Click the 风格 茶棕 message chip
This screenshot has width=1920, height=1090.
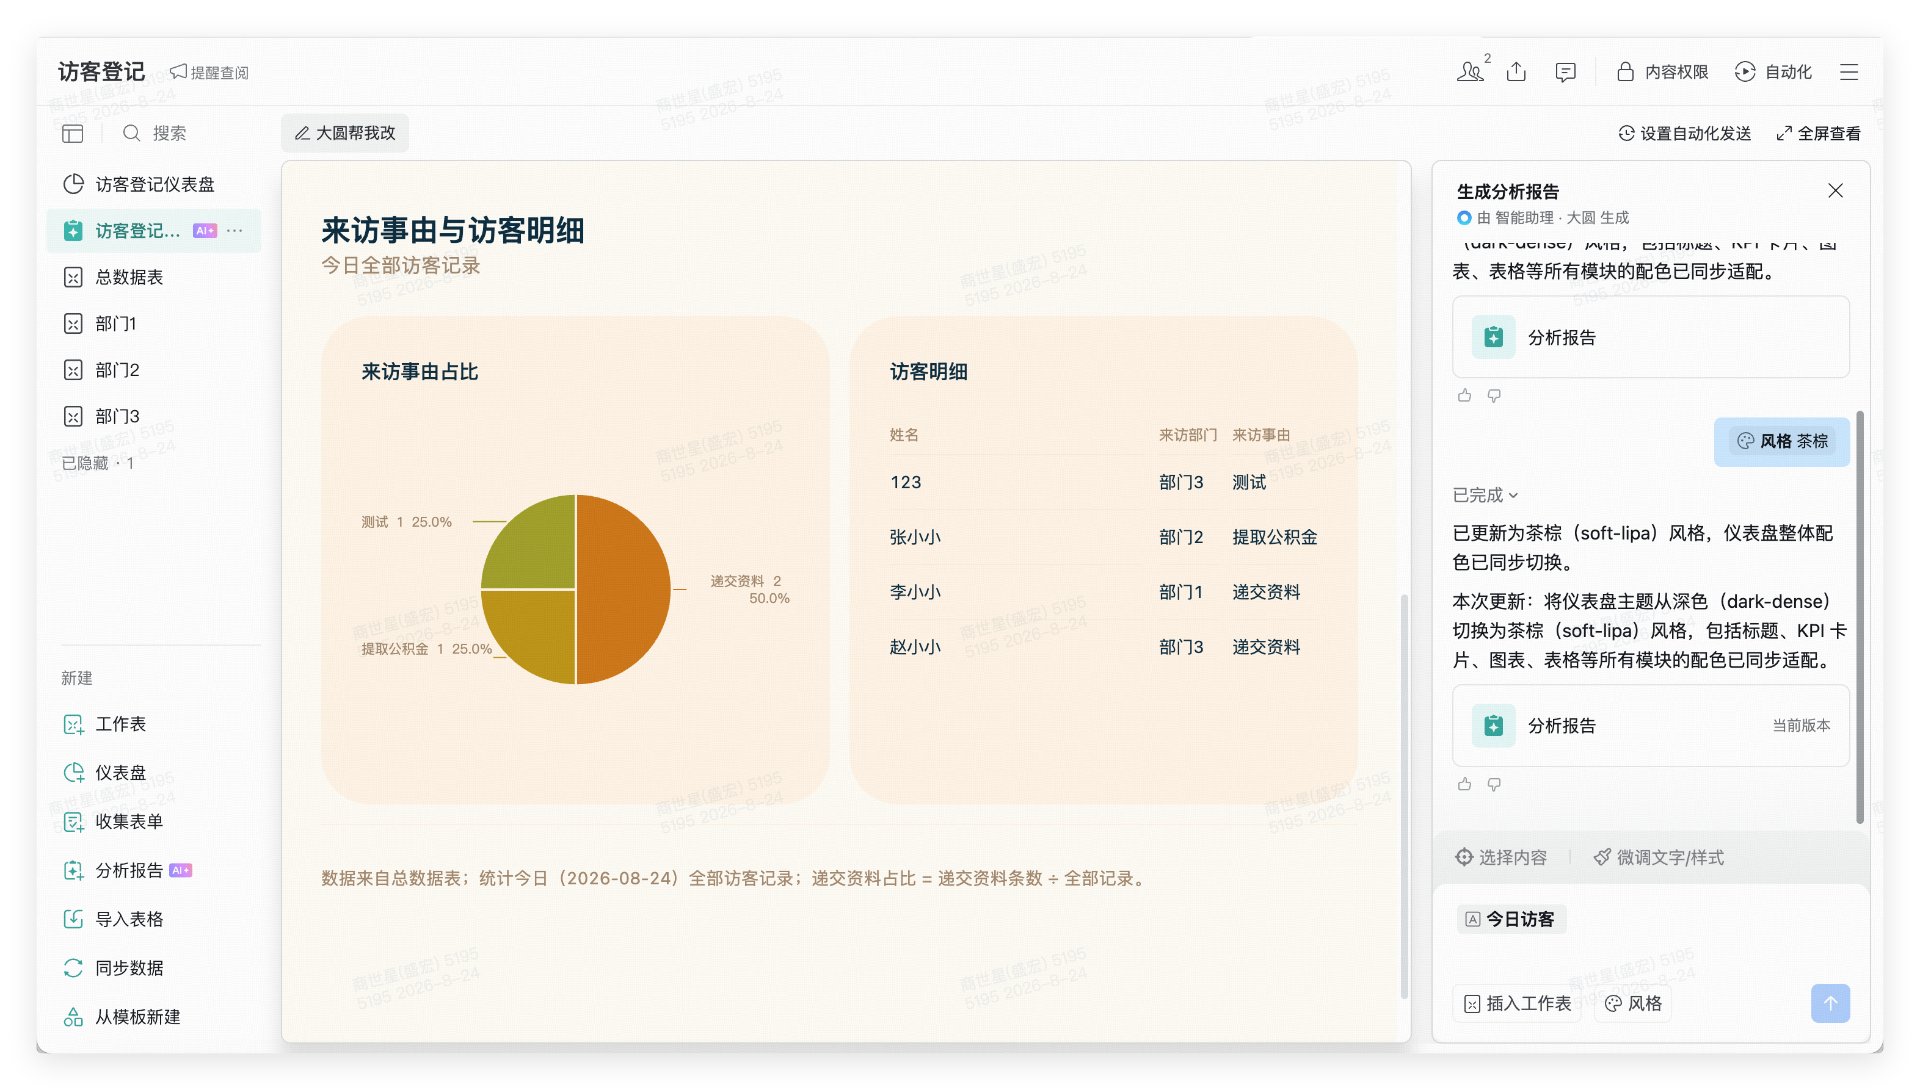click(x=1782, y=441)
